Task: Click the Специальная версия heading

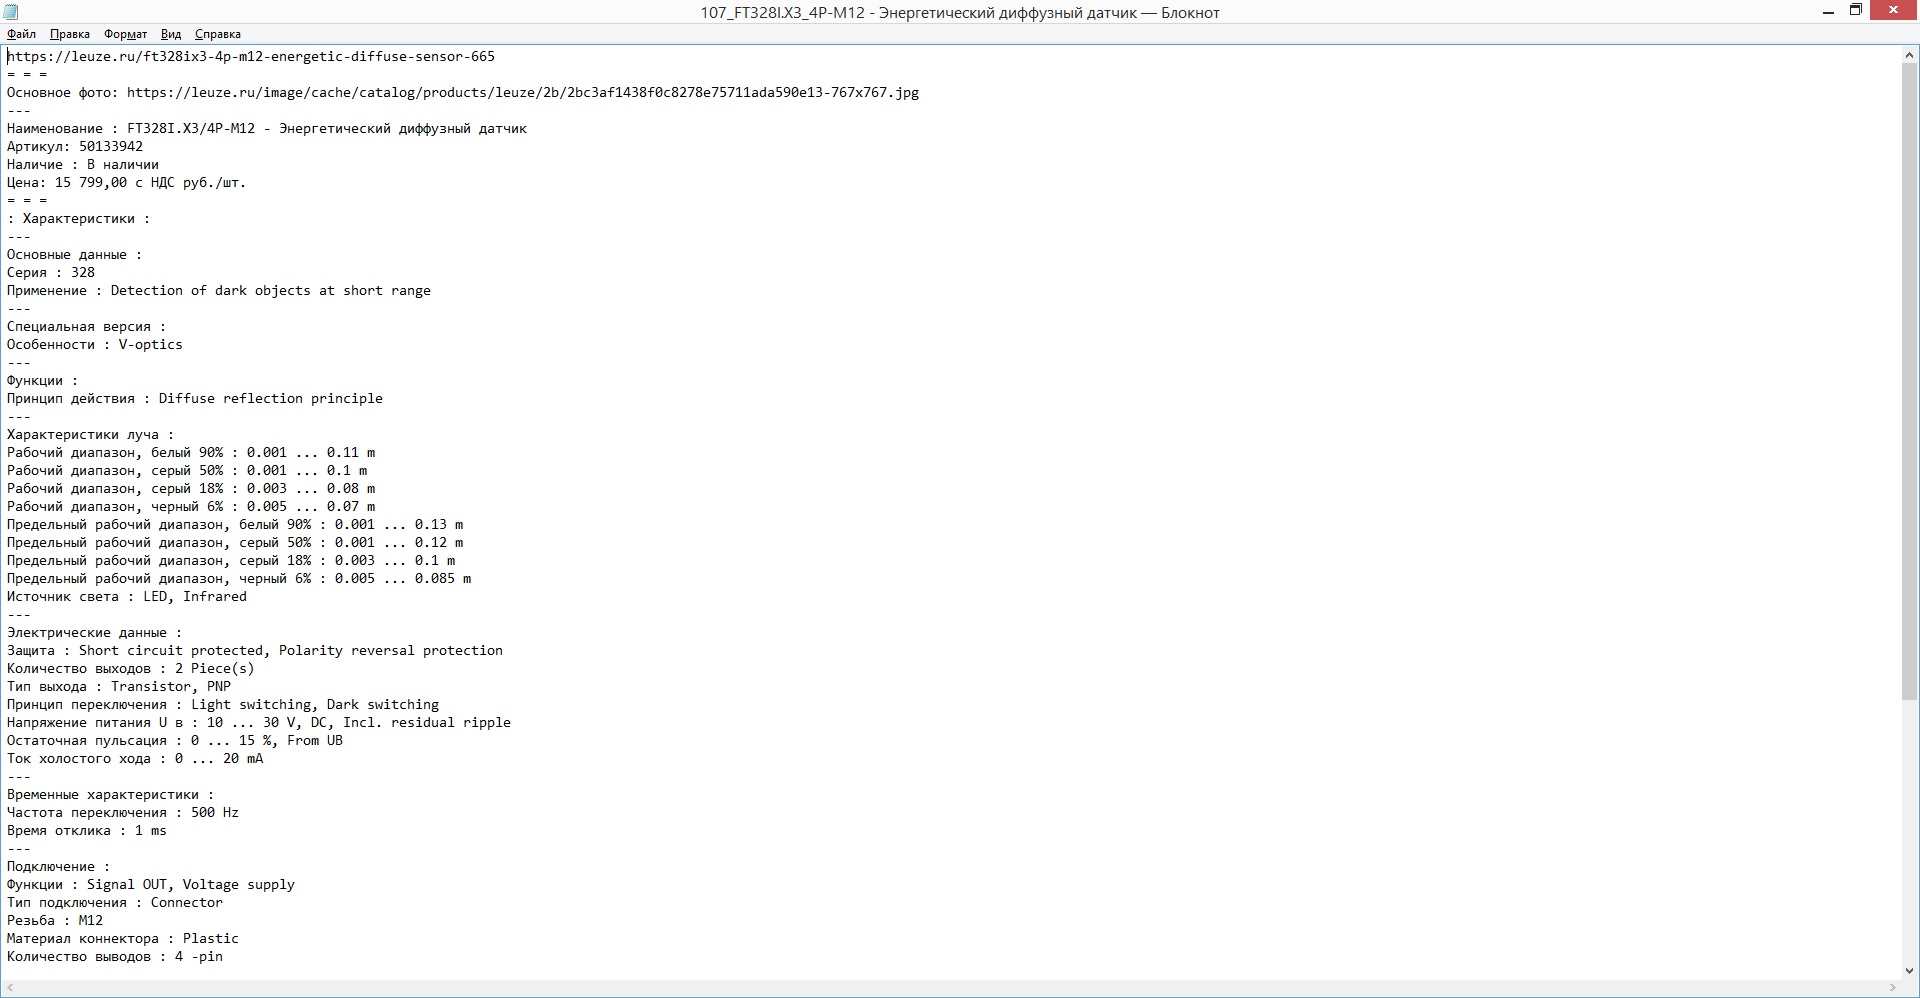Action: pos(87,326)
